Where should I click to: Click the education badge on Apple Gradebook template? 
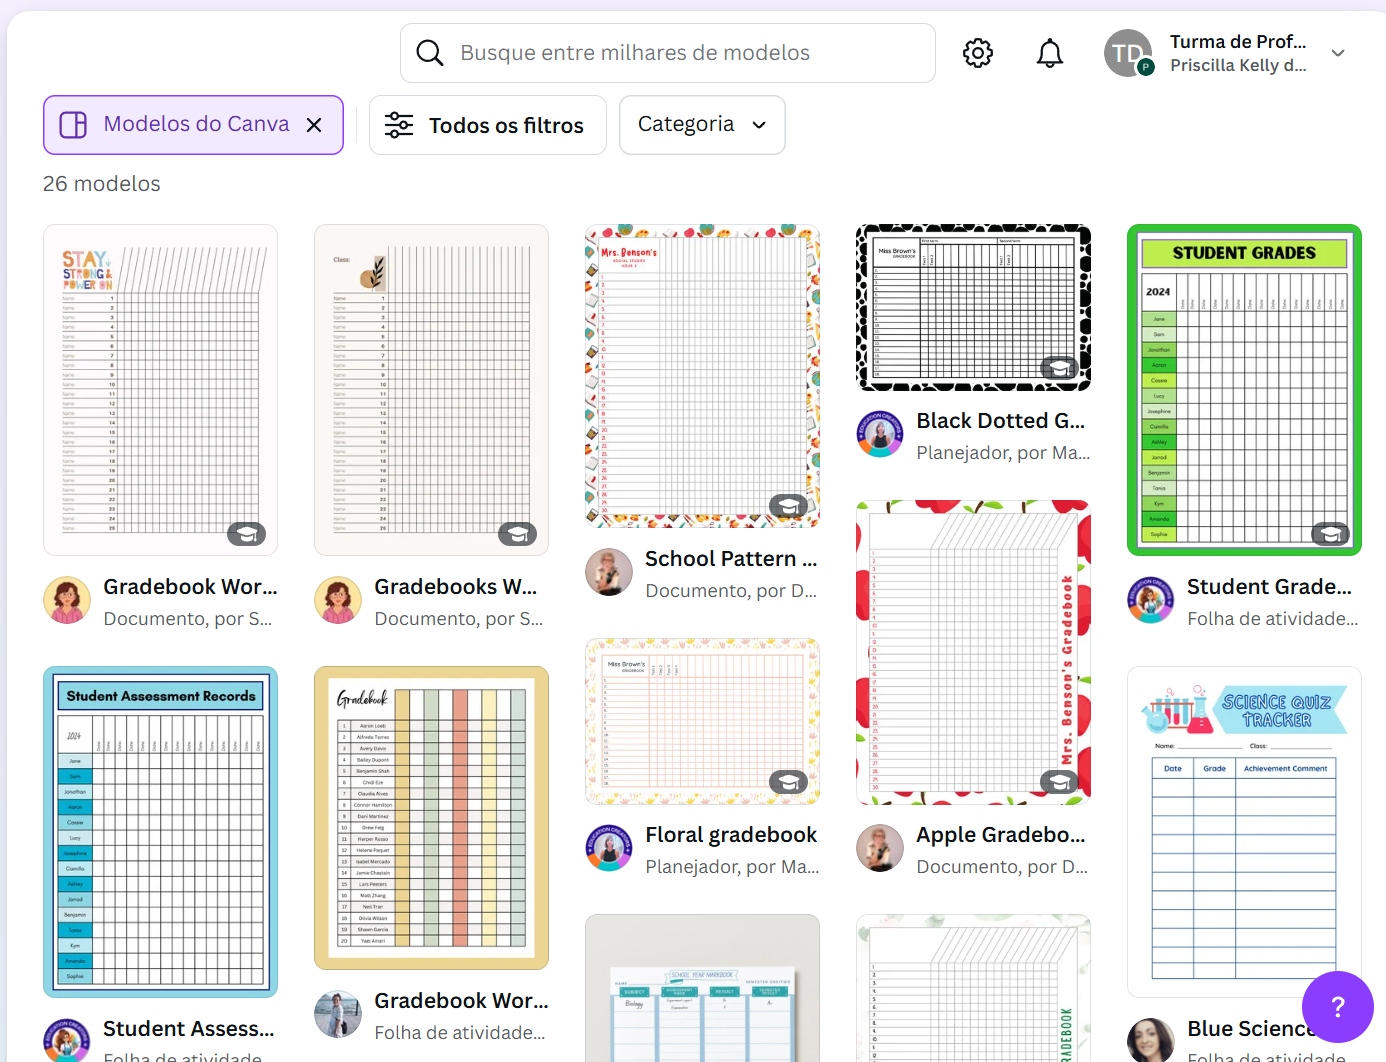point(1060,782)
